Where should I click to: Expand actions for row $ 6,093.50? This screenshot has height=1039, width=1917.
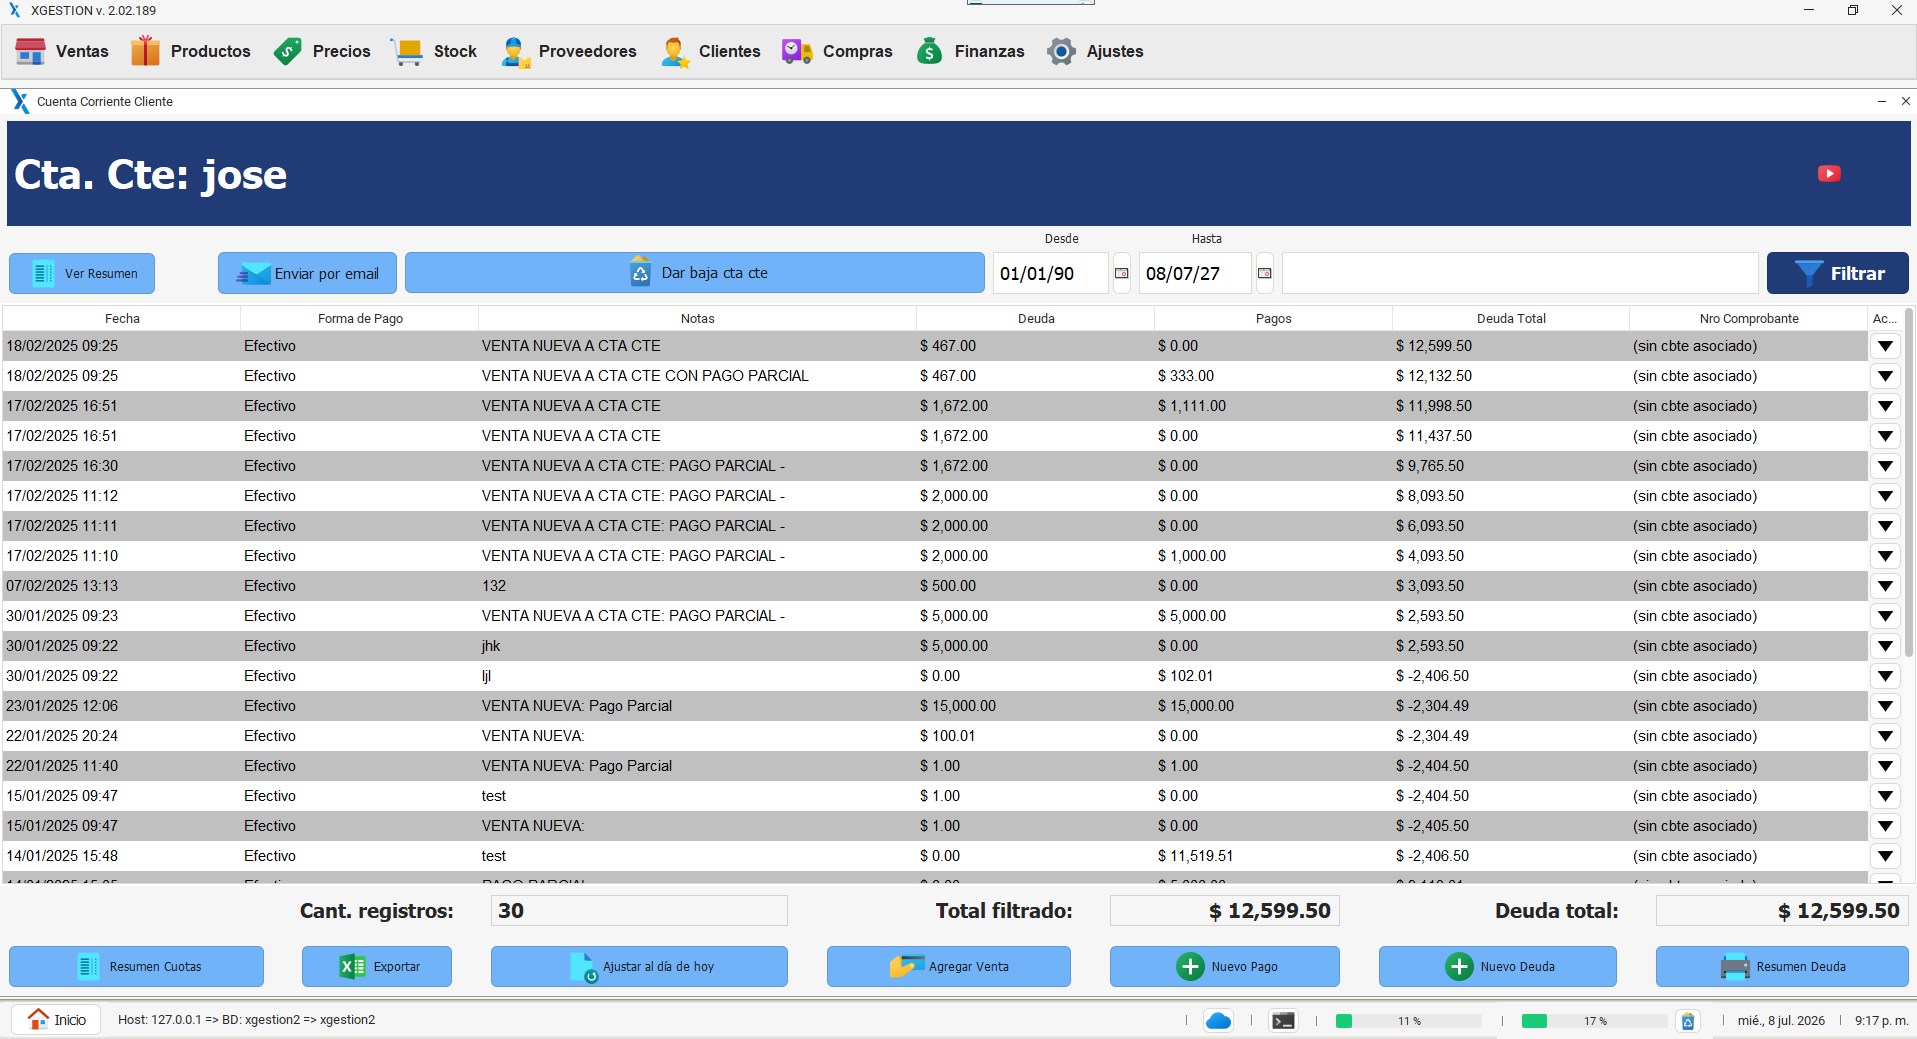(x=1885, y=526)
